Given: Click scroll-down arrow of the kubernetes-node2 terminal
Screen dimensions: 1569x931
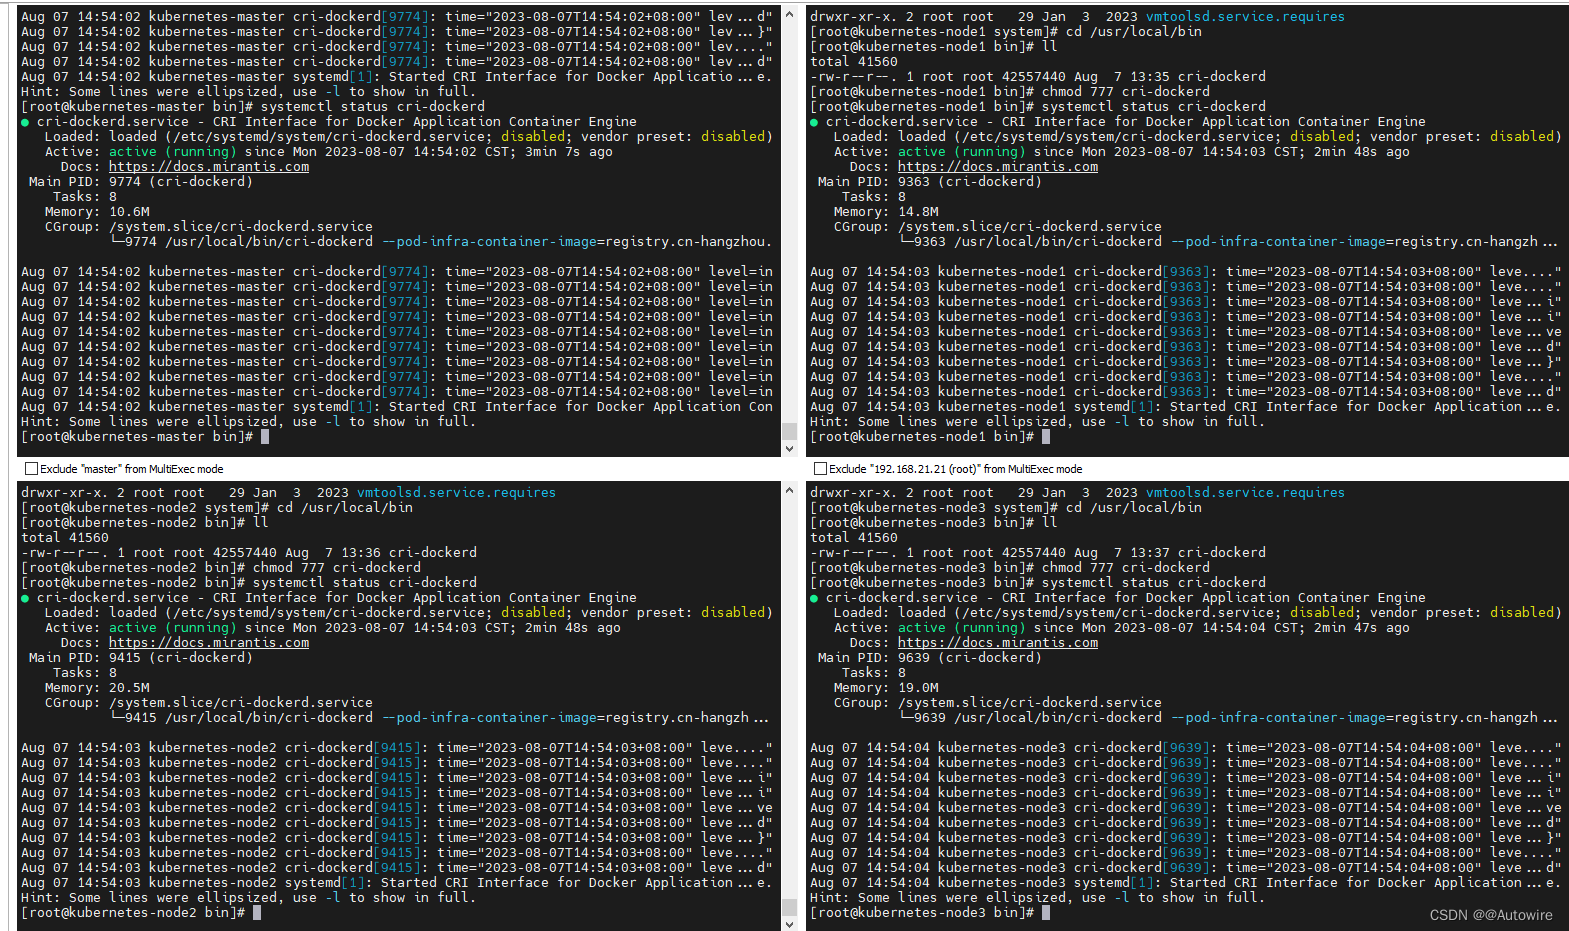Looking at the screenshot, I should click(x=790, y=924).
